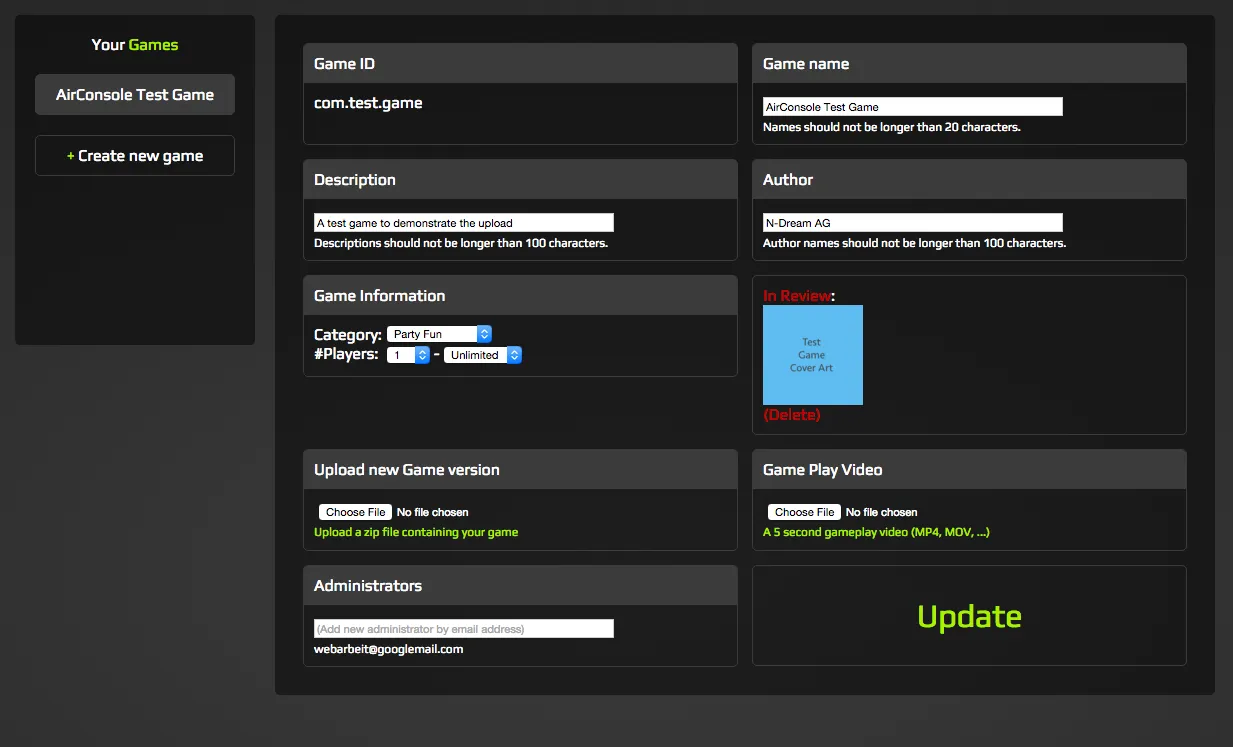Image resolution: width=1233 pixels, height=747 pixels.
Task: Choose File for new game version
Action: tap(355, 512)
